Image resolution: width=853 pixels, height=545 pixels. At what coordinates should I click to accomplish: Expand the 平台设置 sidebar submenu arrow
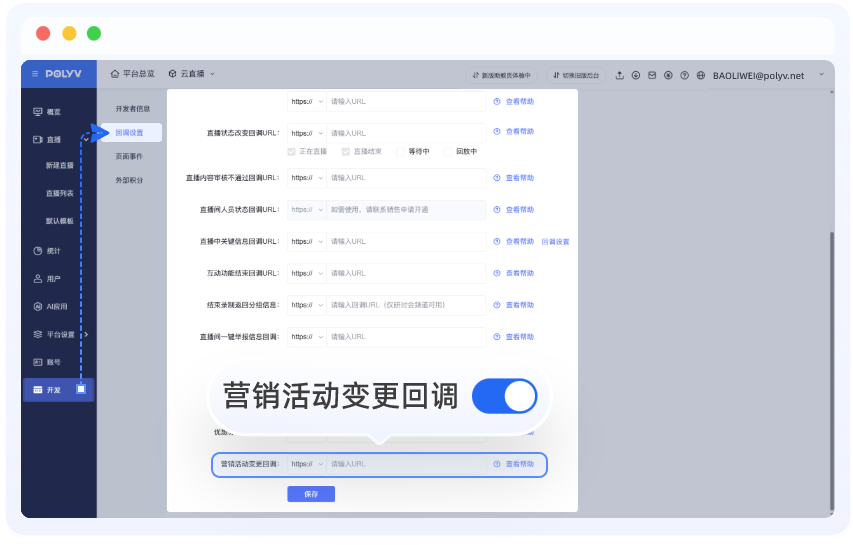pyautogui.click(x=86, y=334)
